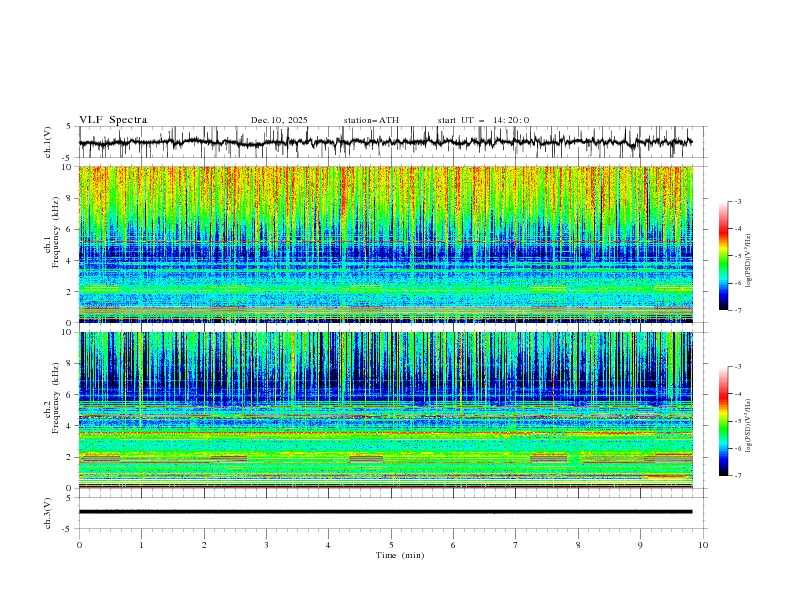This screenshot has height=612, width=792.
Task: Click the upper color scale bar beside ch.1
Action: pos(723,256)
